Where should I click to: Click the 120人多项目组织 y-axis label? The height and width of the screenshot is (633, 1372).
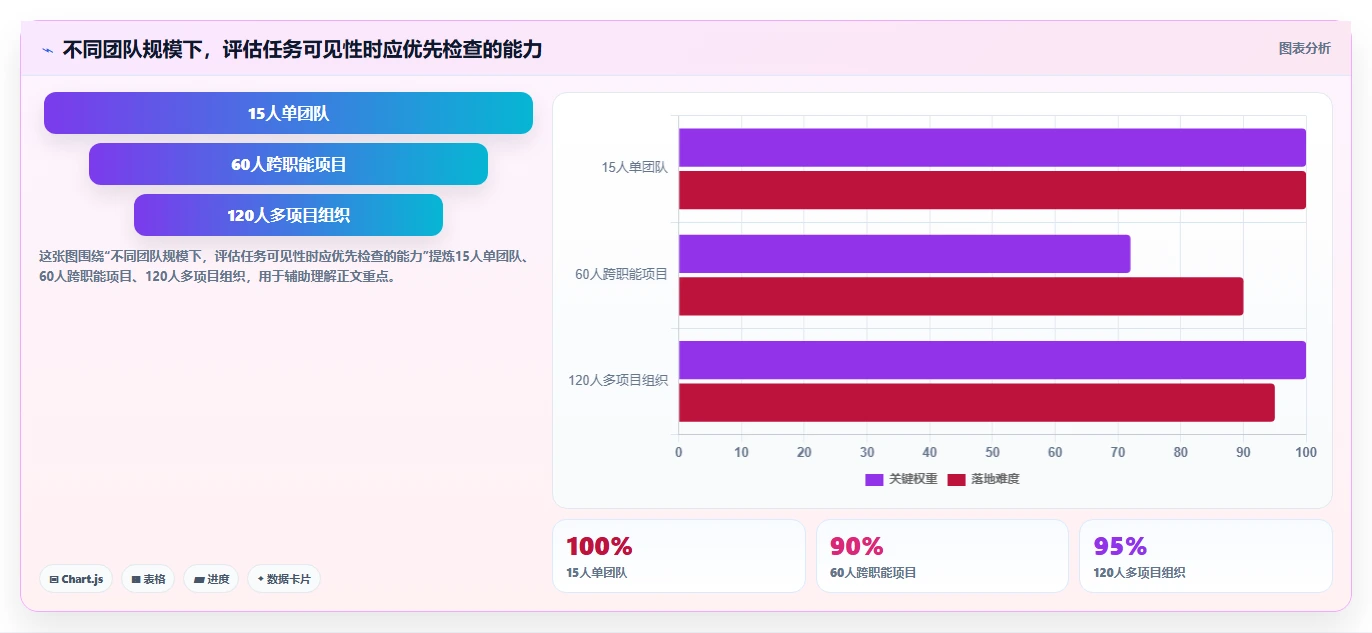coord(618,380)
